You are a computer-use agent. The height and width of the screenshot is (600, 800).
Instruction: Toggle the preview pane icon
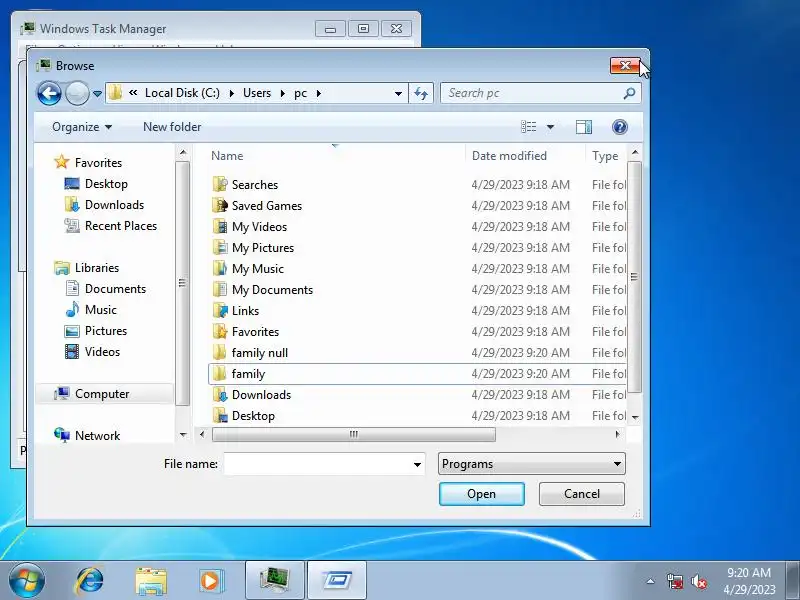point(584,127)
